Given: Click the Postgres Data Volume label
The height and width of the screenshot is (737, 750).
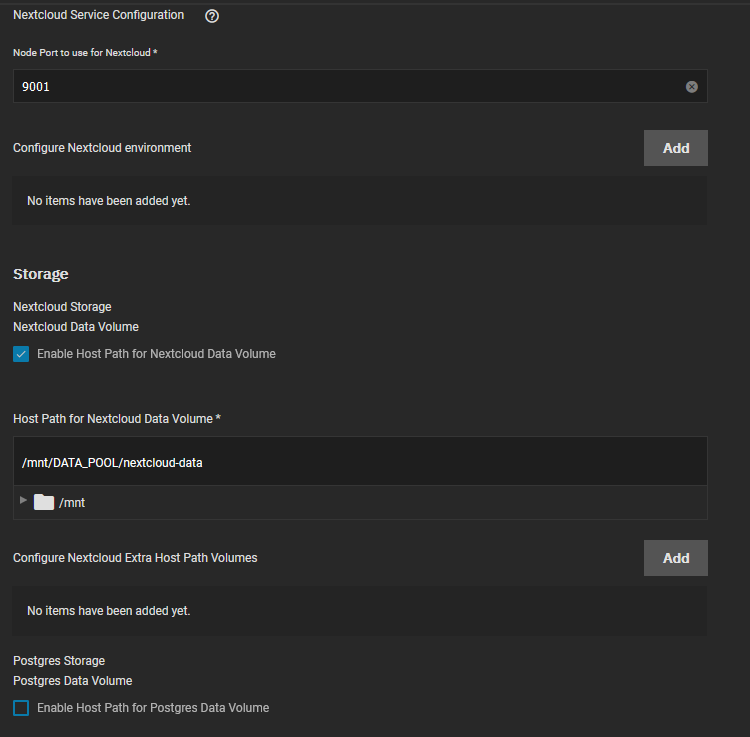Looking at the screenshot, I should tap(73, 681).
